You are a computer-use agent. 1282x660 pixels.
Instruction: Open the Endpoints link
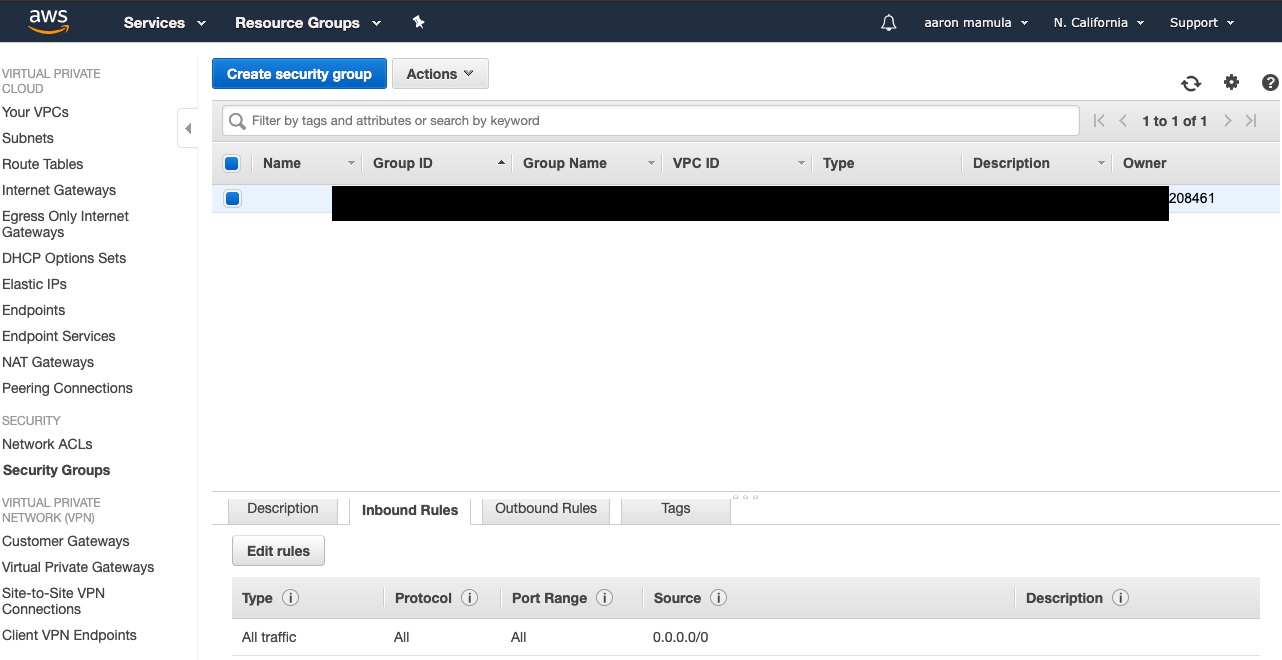(34, 310)
